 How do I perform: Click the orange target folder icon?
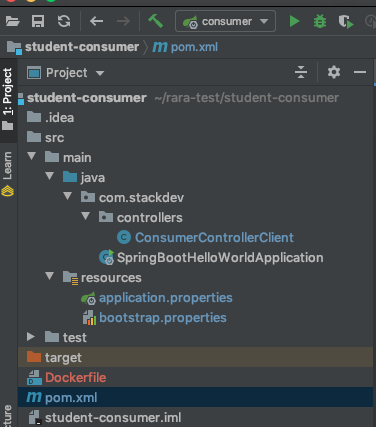coord(34,357)
